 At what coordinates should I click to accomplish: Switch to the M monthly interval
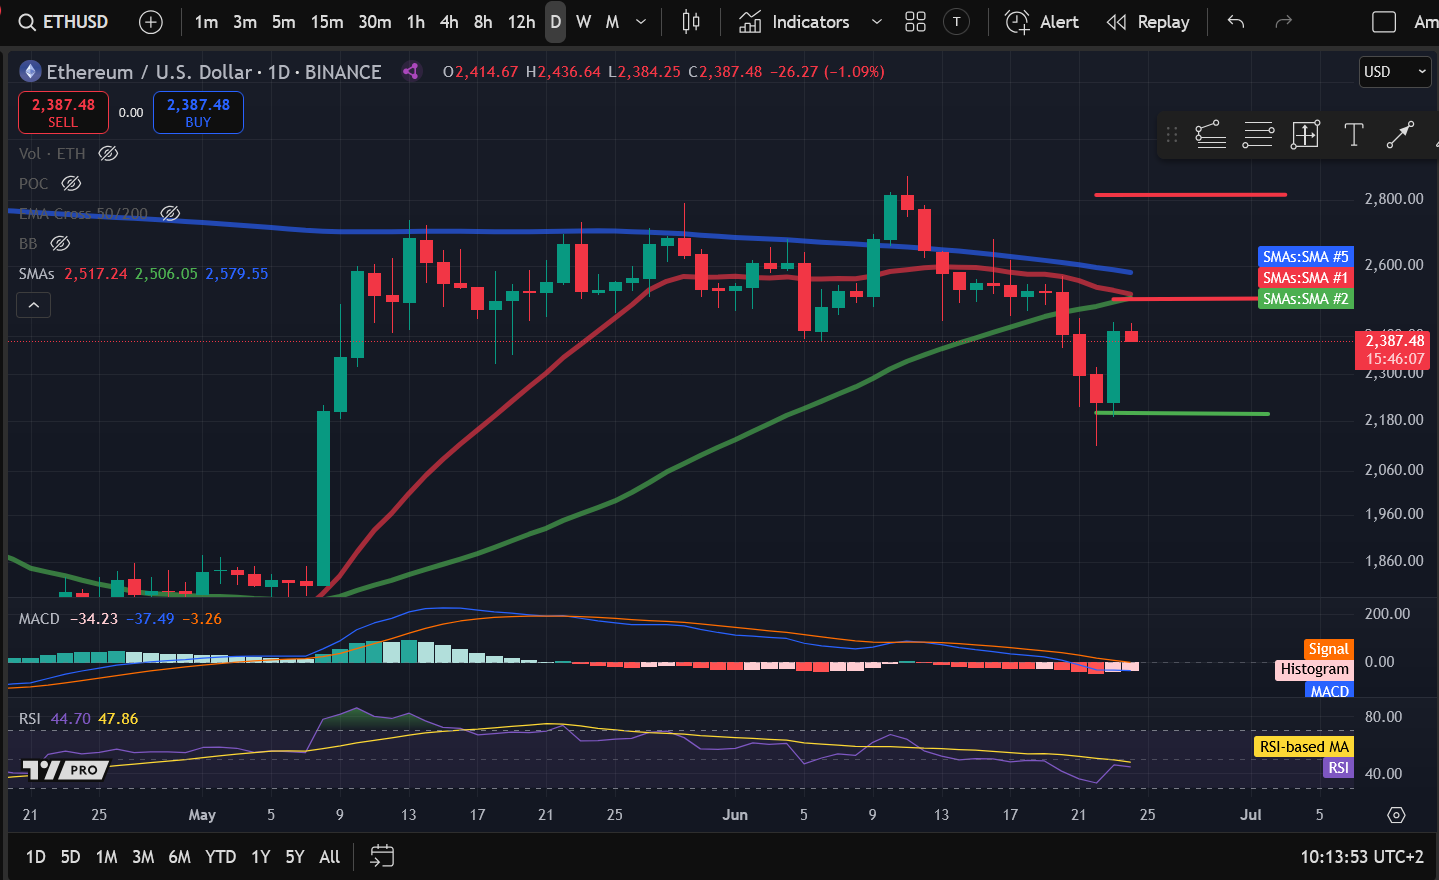(613, 22)
